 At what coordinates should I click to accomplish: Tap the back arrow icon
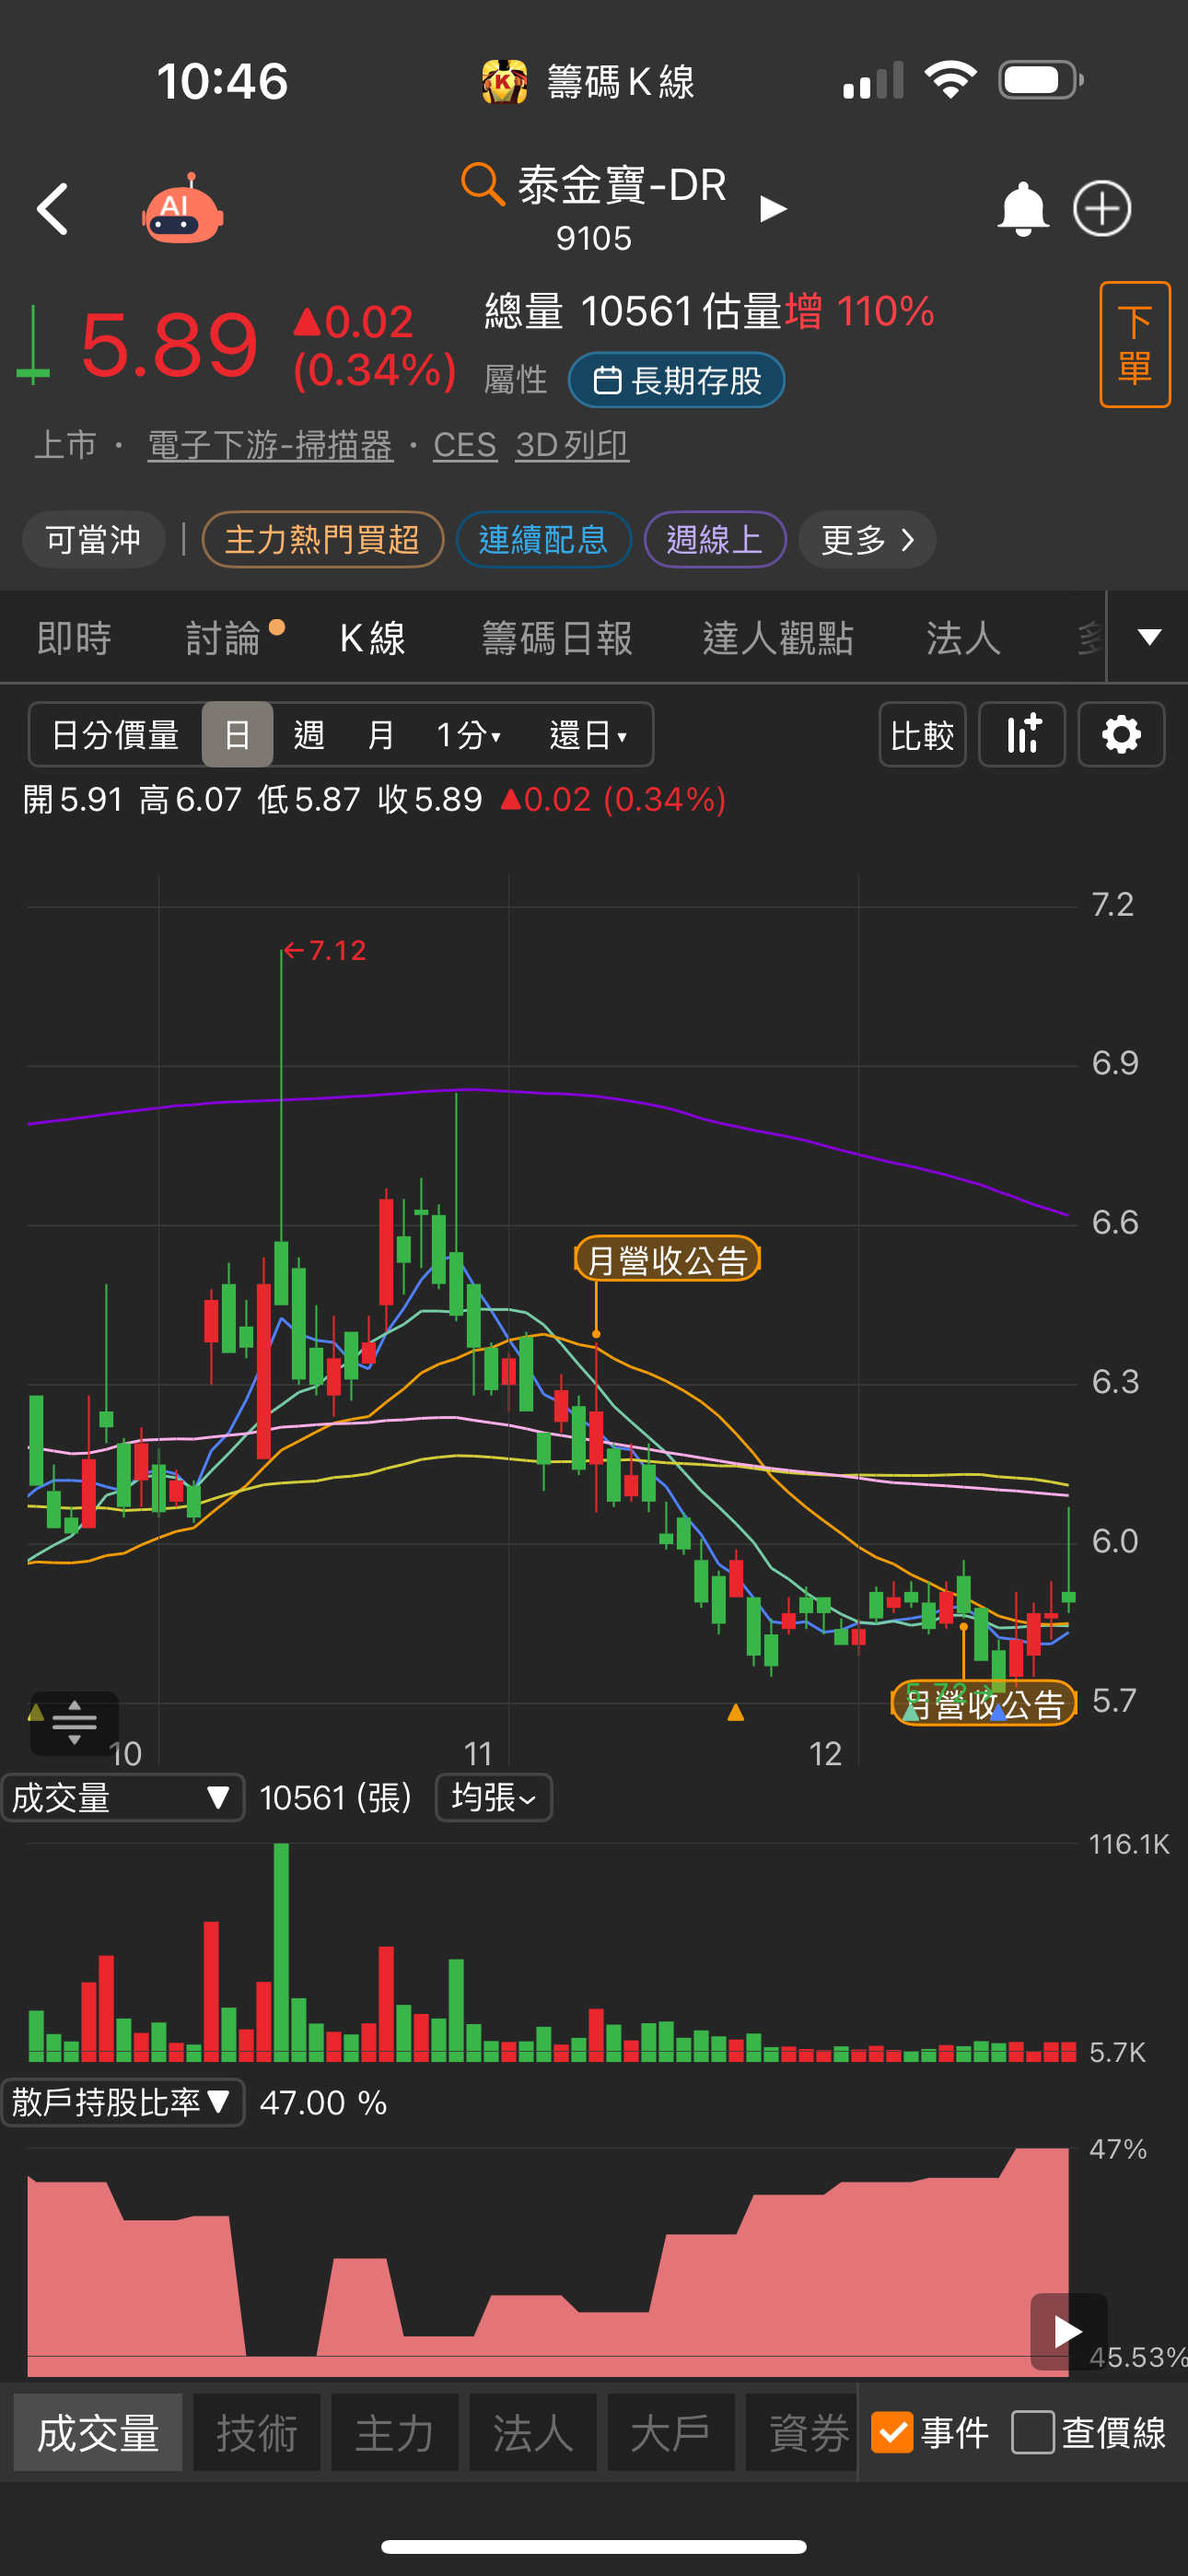tap(52, 209)
